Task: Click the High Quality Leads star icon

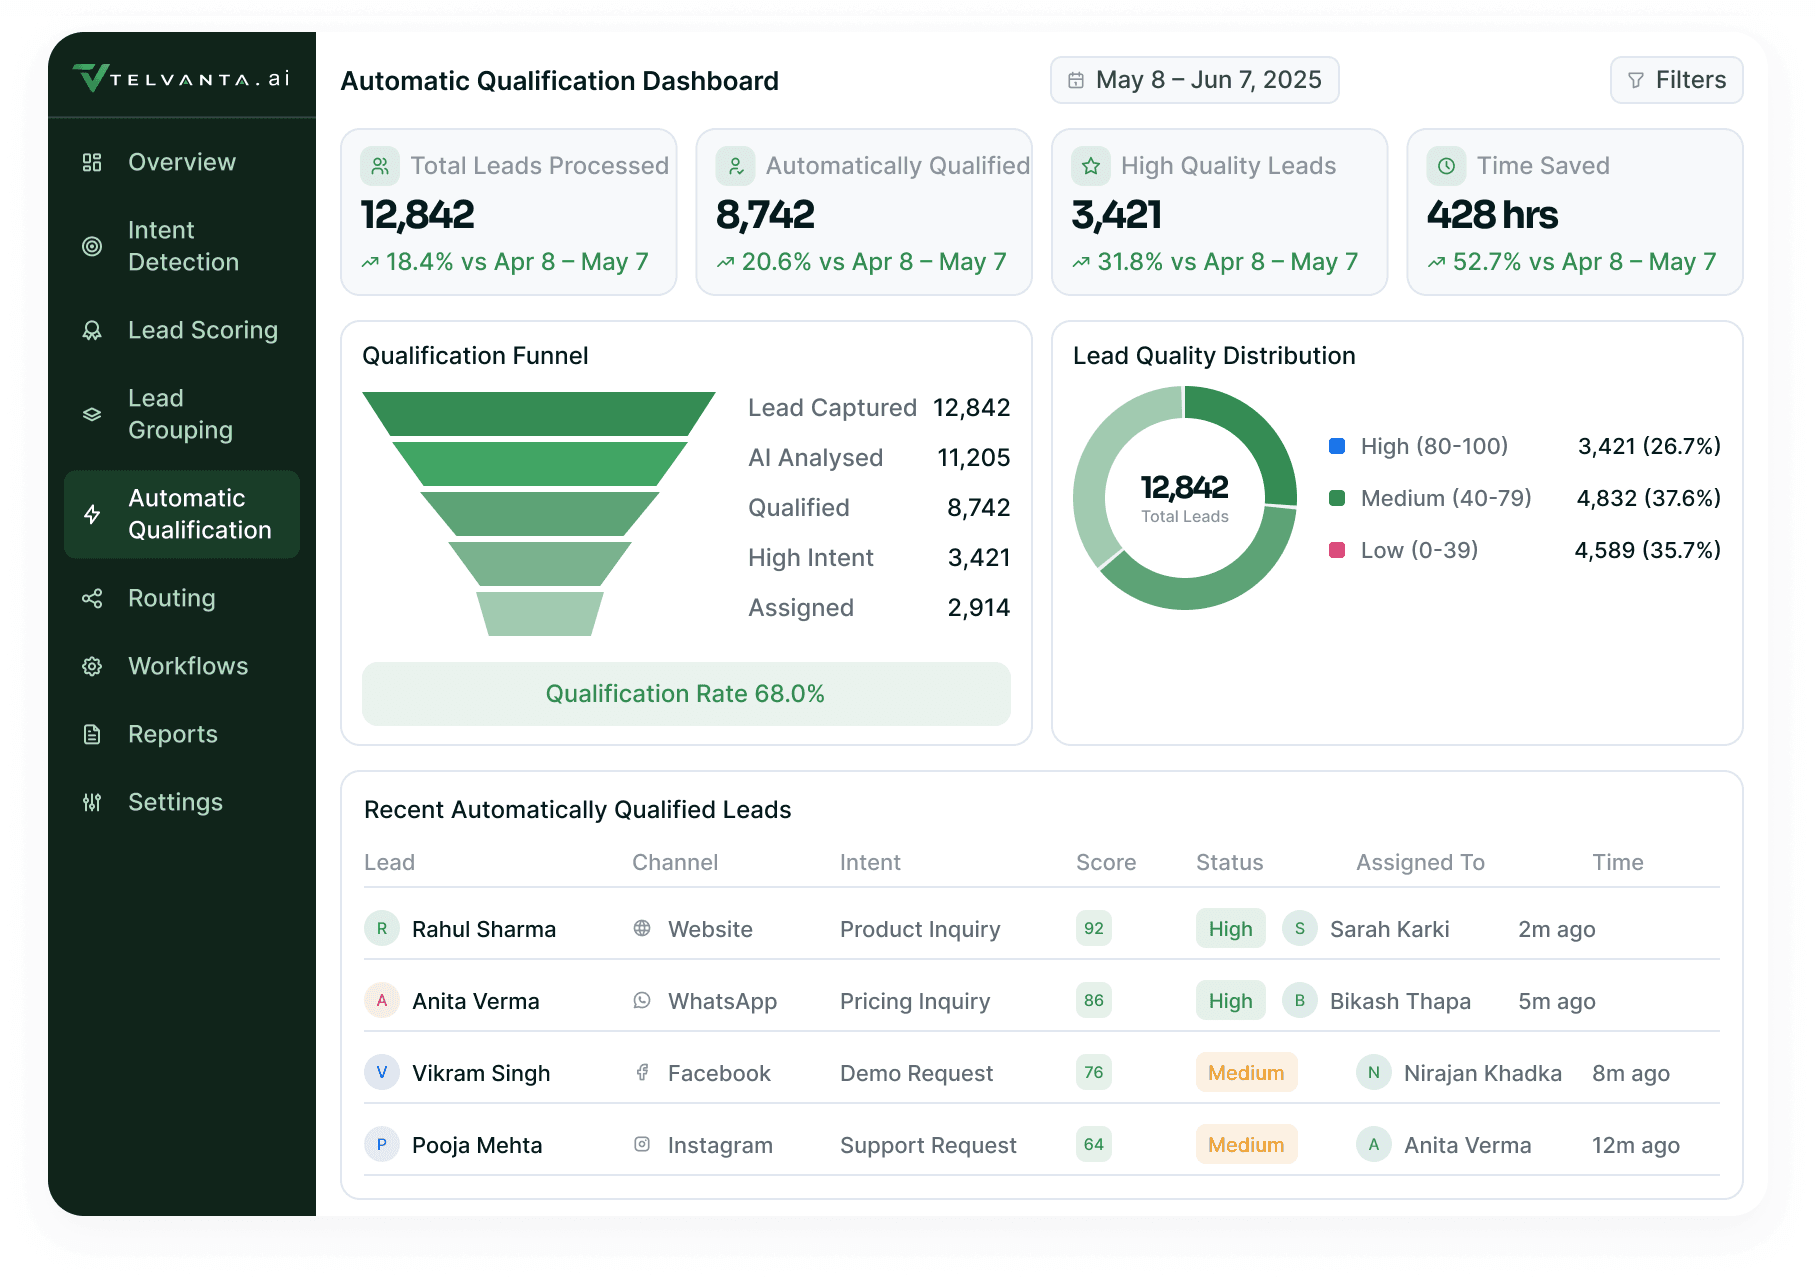Action: (x=1091, y=166)
